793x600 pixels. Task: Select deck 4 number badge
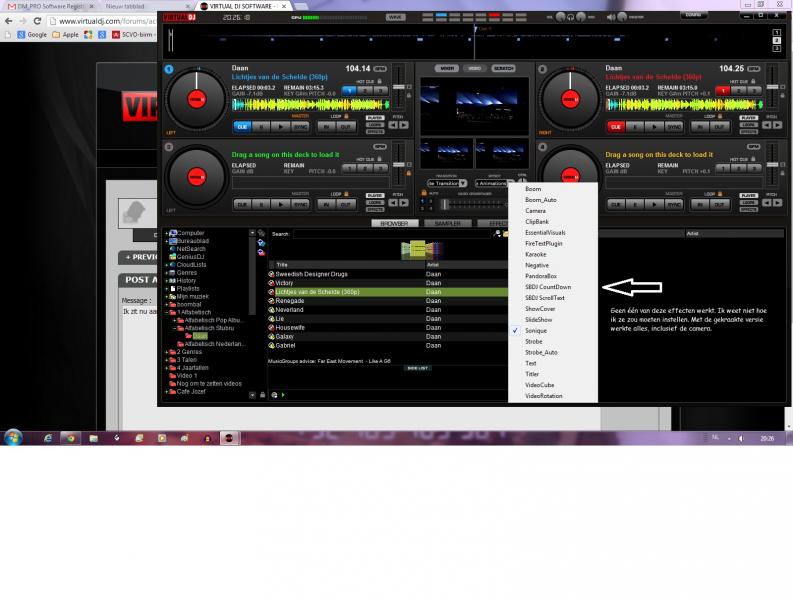pyautogui.click(x=542, y=147)
